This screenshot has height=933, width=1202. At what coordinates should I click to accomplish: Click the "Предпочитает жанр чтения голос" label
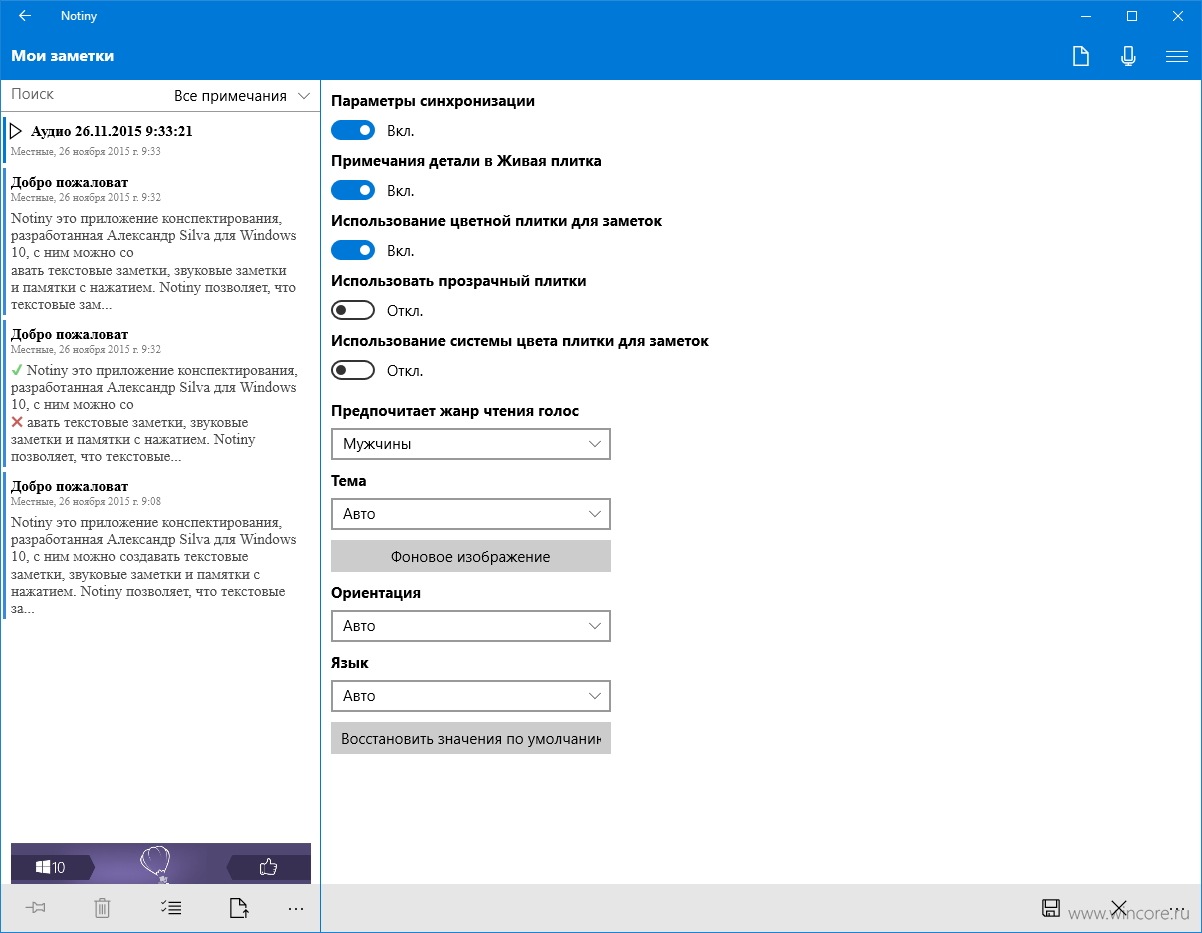[455, 411]
